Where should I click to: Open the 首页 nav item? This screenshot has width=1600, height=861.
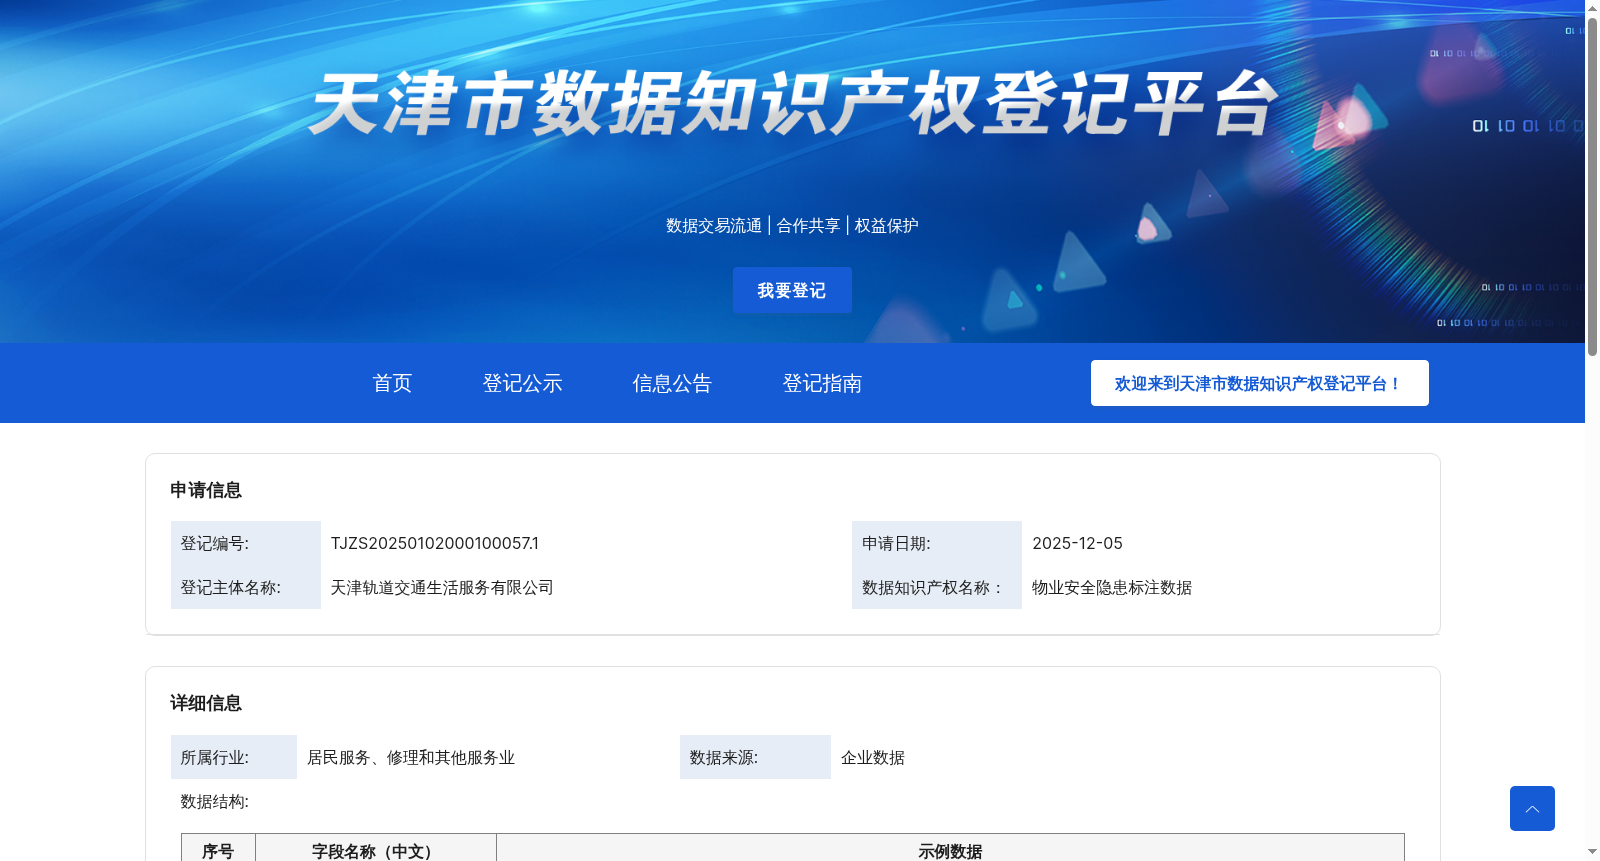click(x=392, y=383)
